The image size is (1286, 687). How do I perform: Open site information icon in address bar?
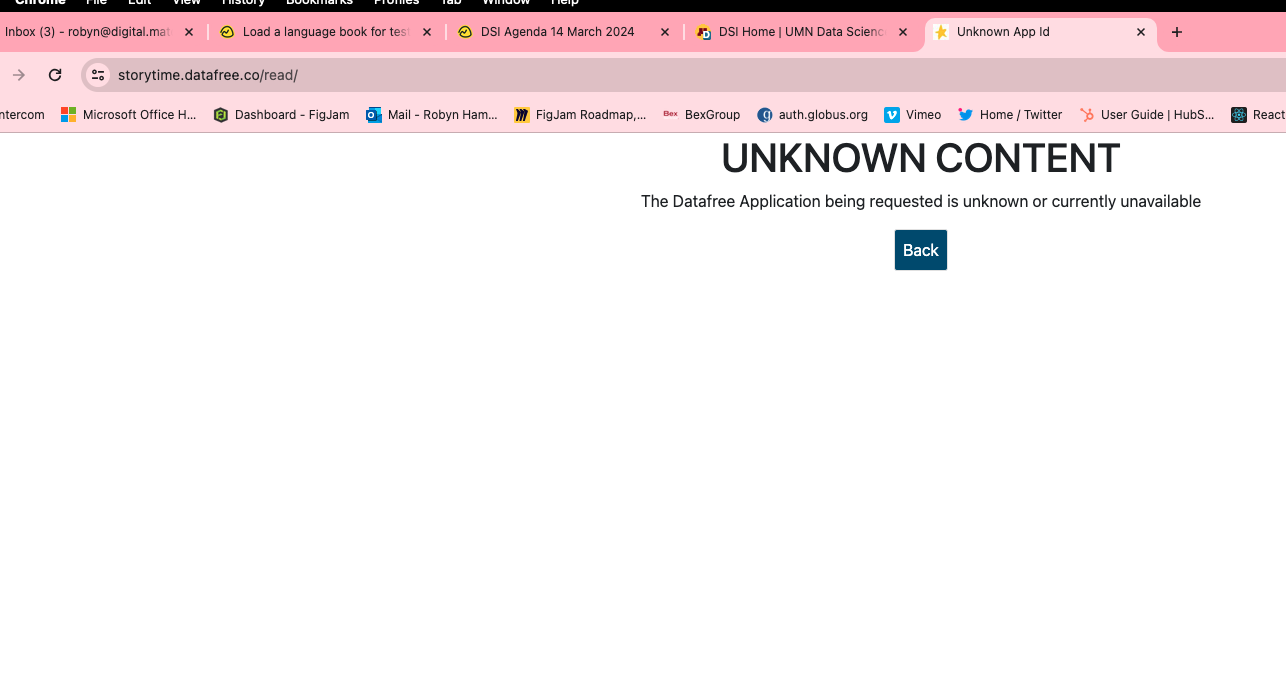pyautogui.click(x=97, y=75)
